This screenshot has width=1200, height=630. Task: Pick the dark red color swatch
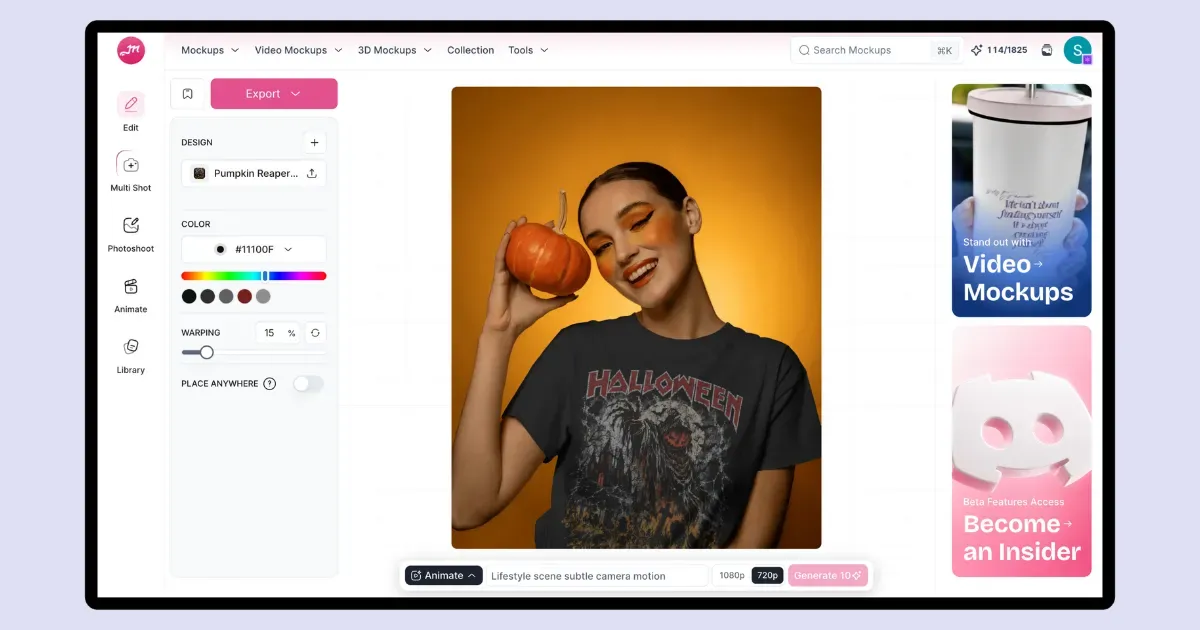pos(245,296)
